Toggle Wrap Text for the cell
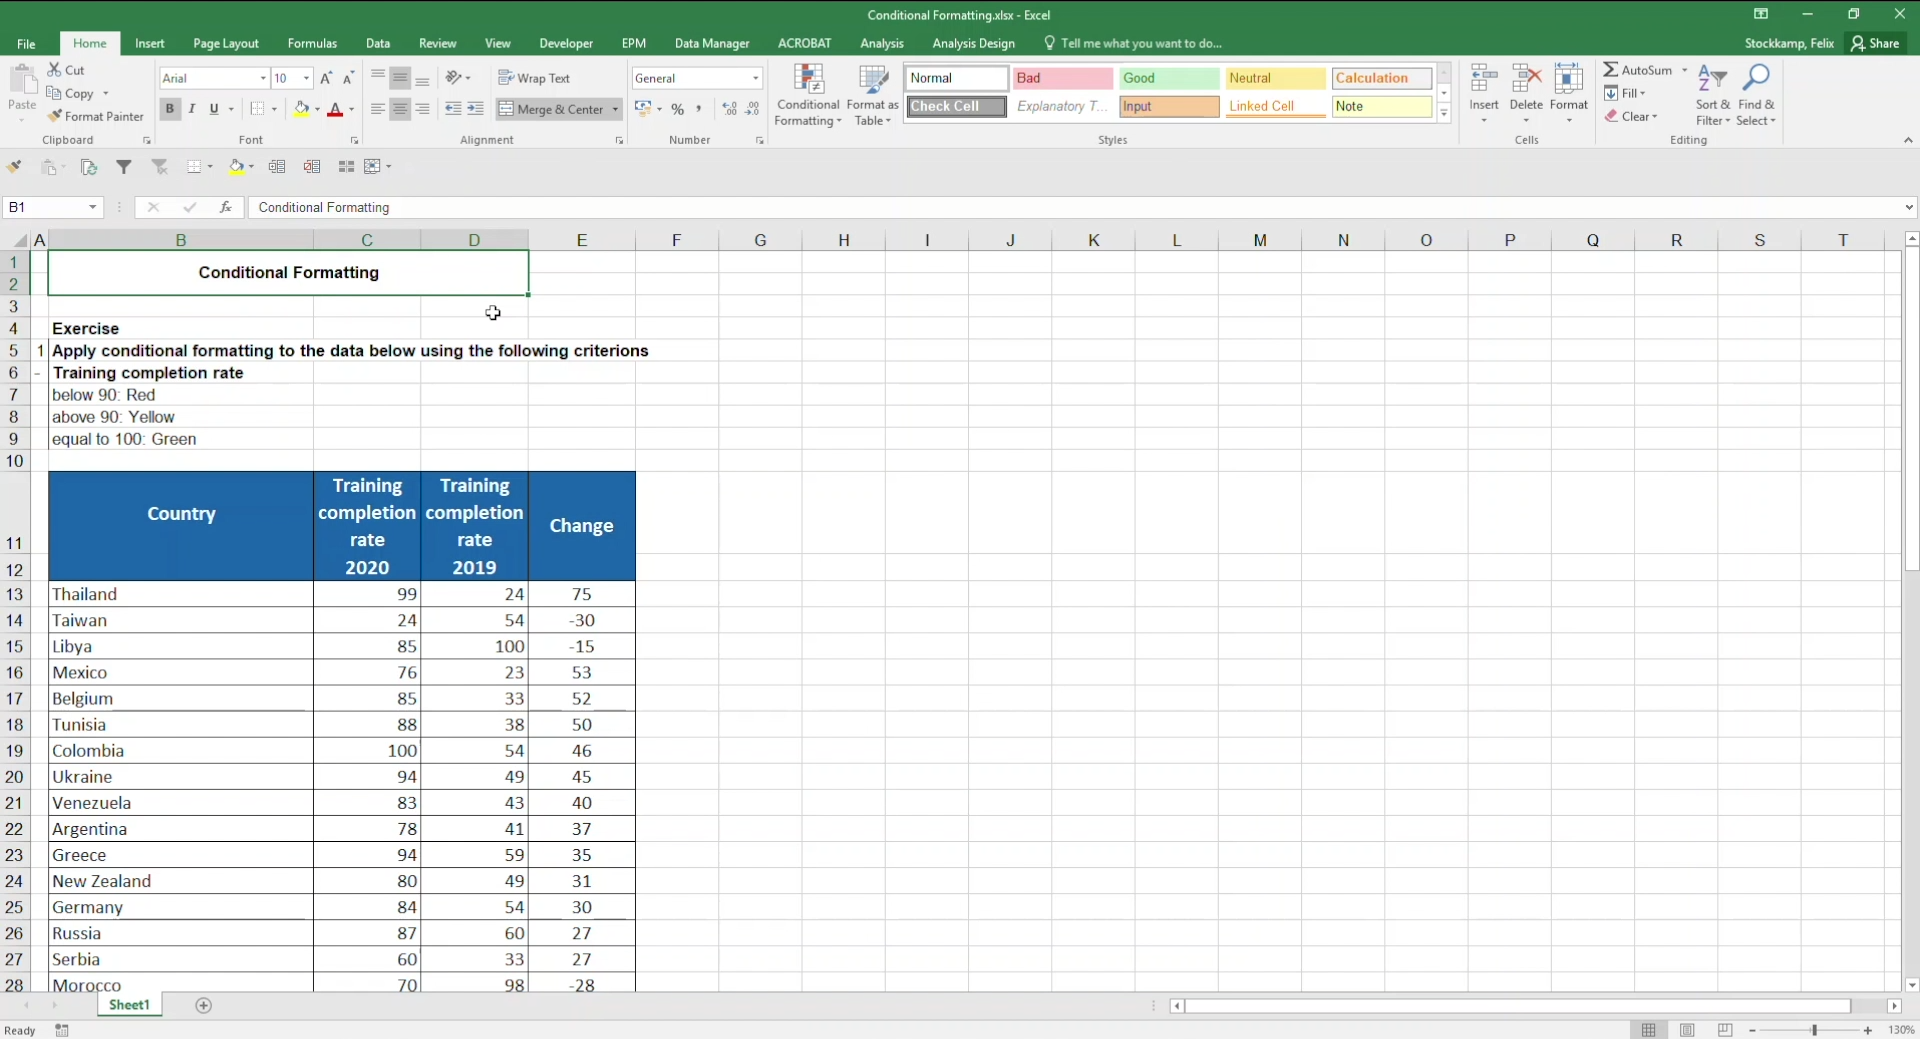This screenshot has height=1039, width=1920. pos(534,78)
